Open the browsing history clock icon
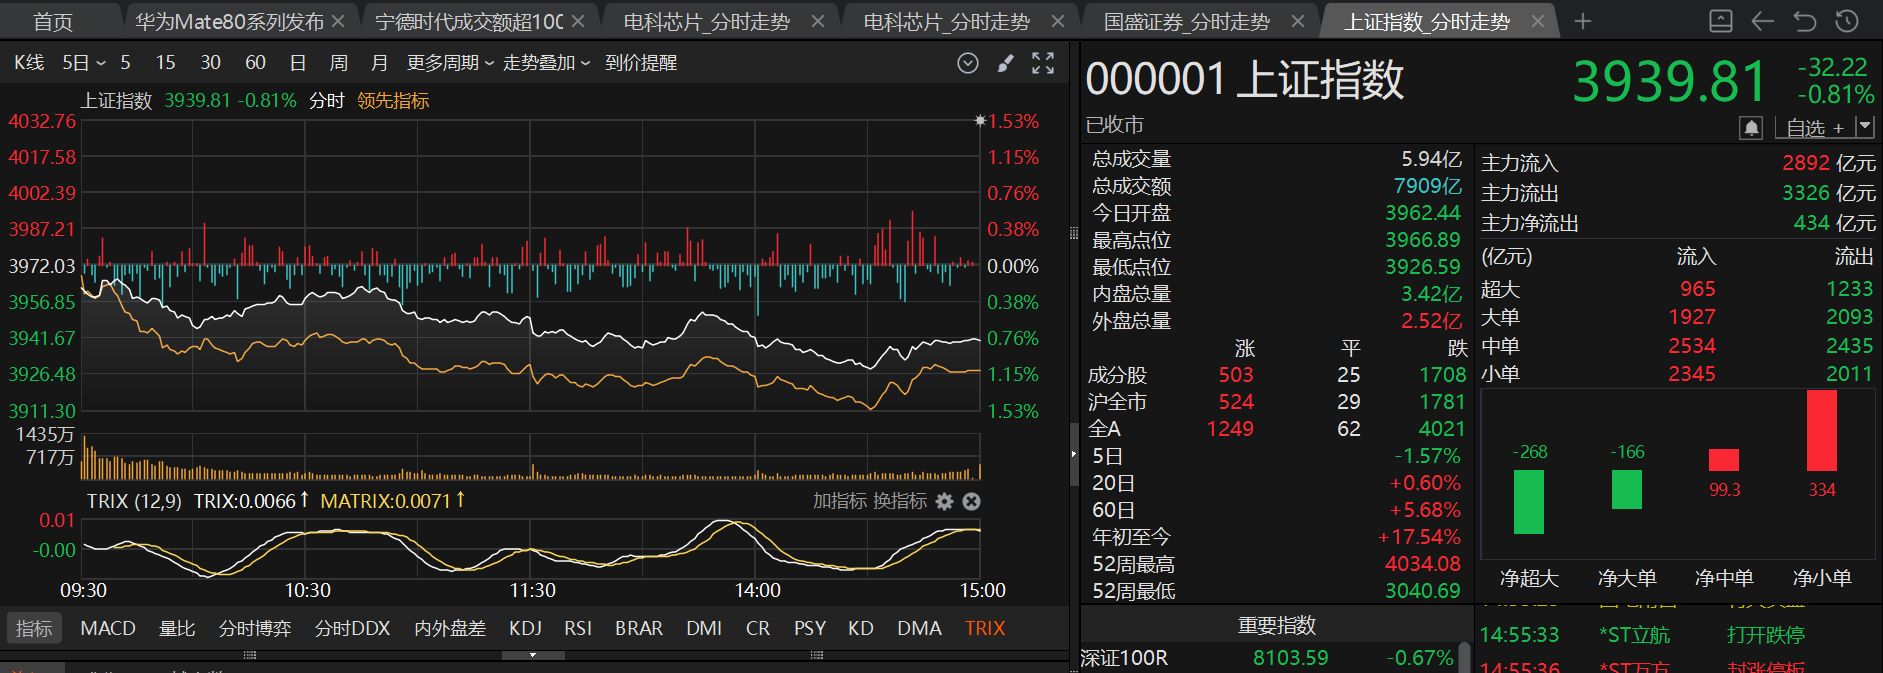The height and width of the screenshot is (673, 1883). pyautogui.click(x=1847, y=21)
